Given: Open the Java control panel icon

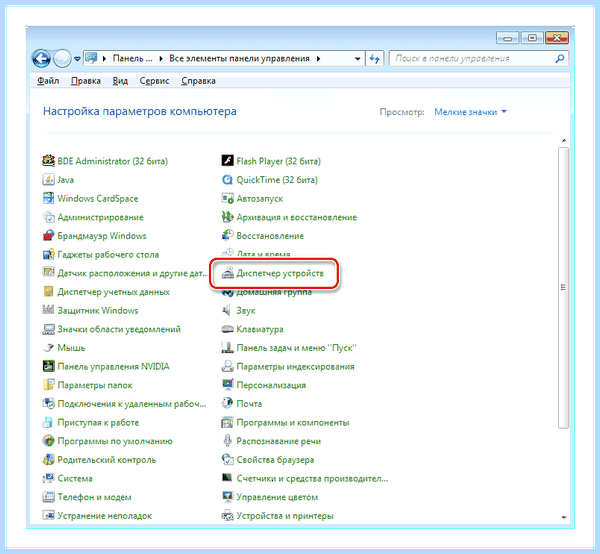Looking at the screenshot, I should tap(48, 179).
